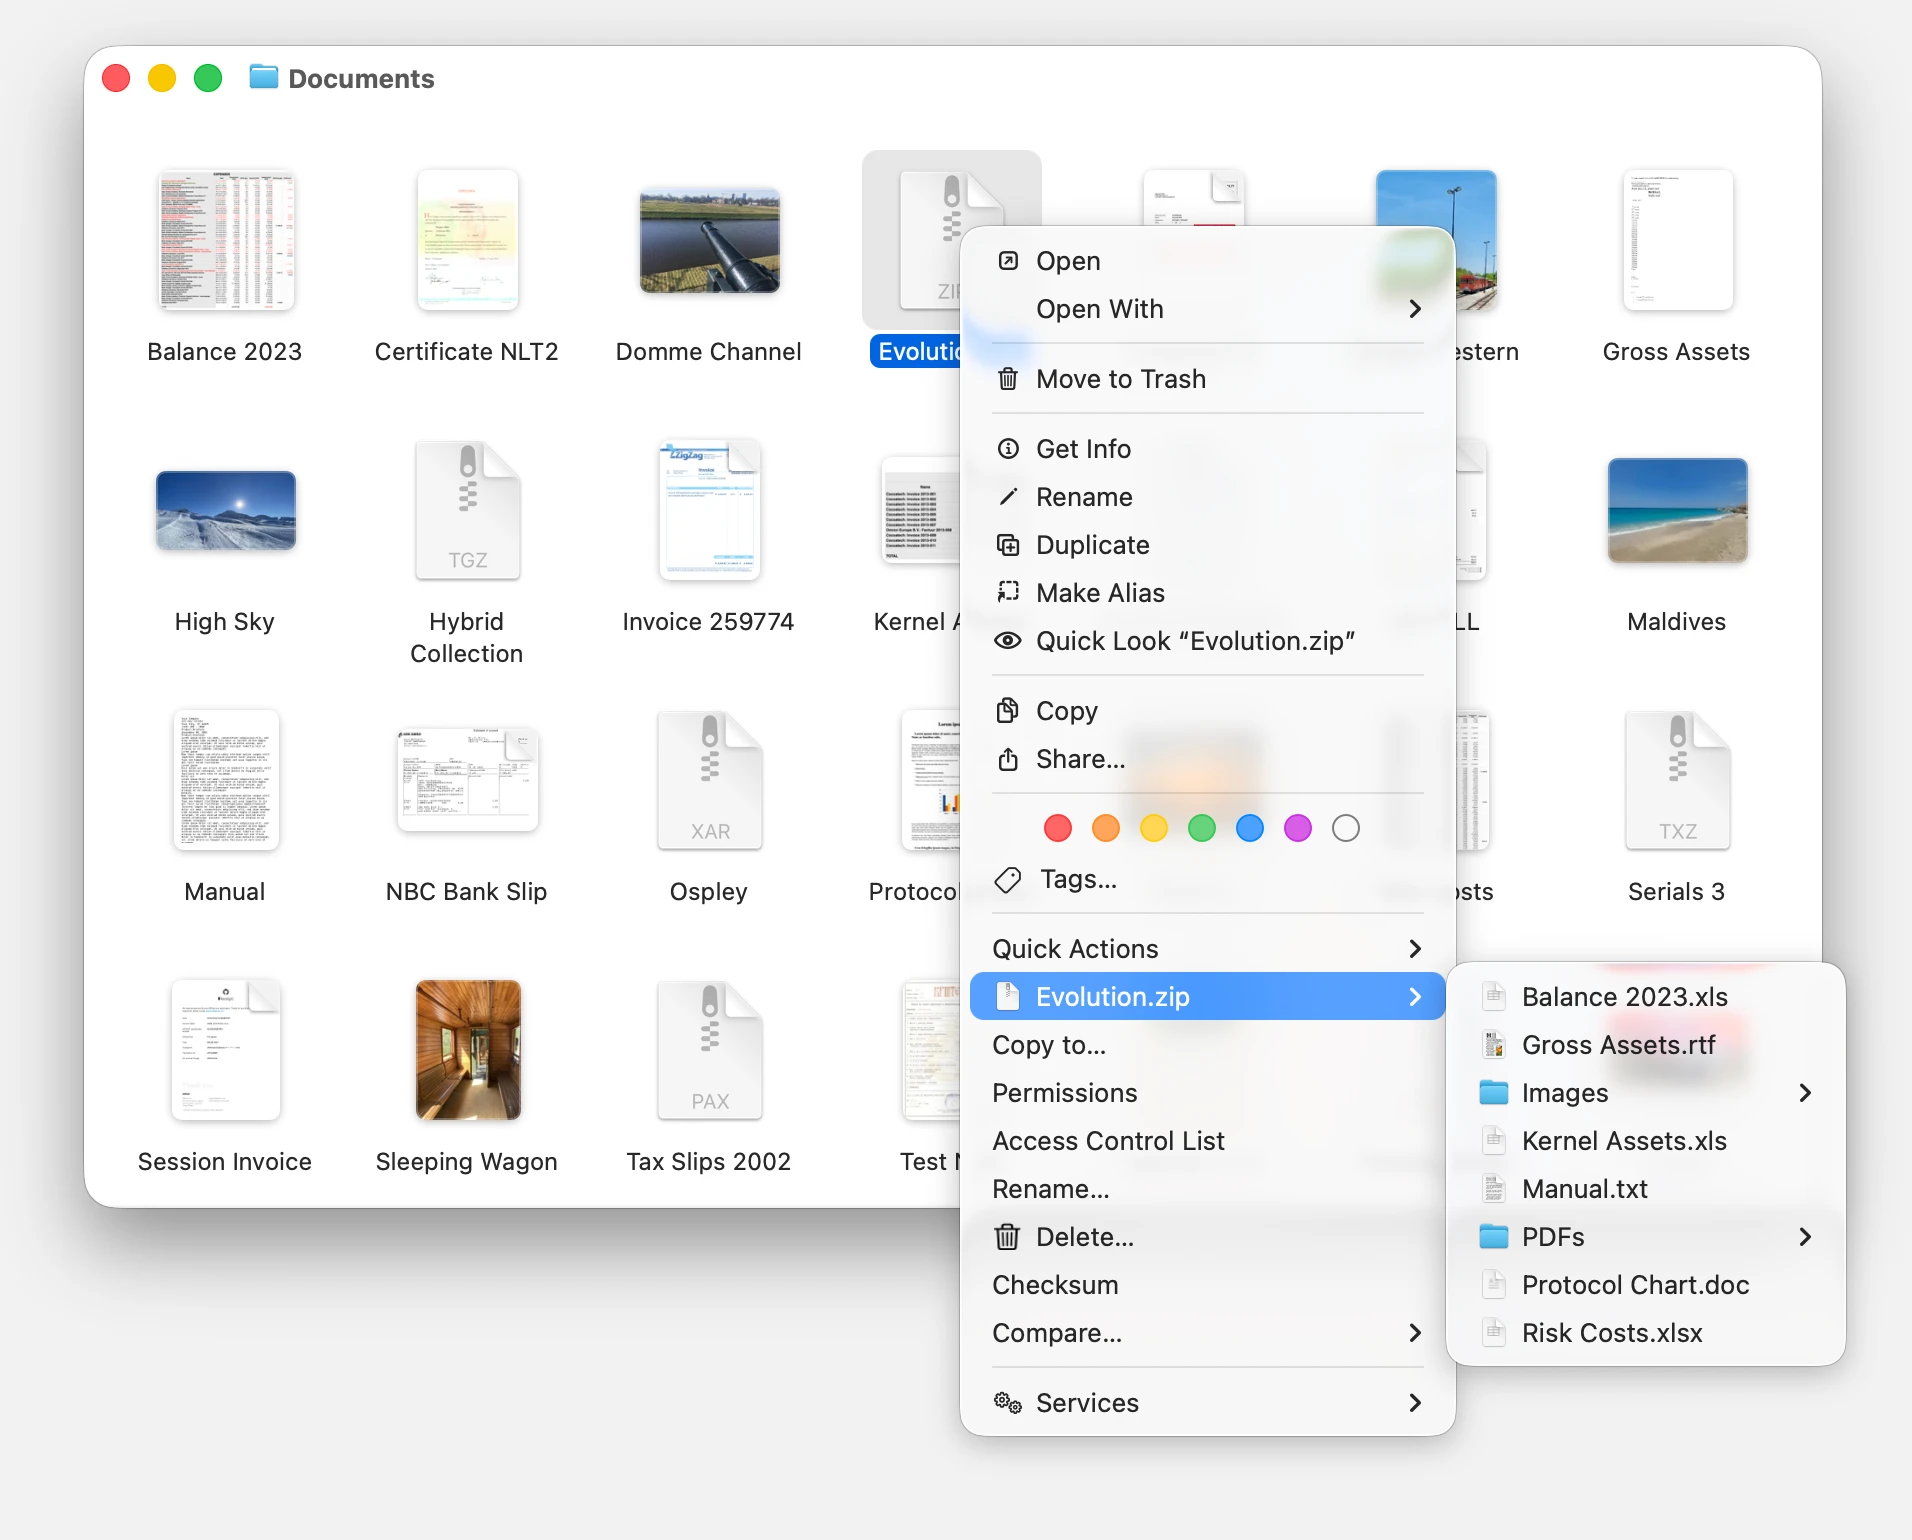Select the Sleeping Wagon photo thumbnail
This screenshot has width=1912, height=1540.
(468, 1050)
